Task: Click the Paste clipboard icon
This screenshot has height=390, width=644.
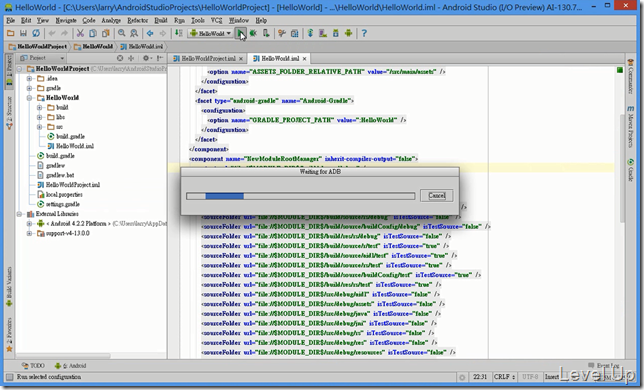Action: (x=106, y=33)
